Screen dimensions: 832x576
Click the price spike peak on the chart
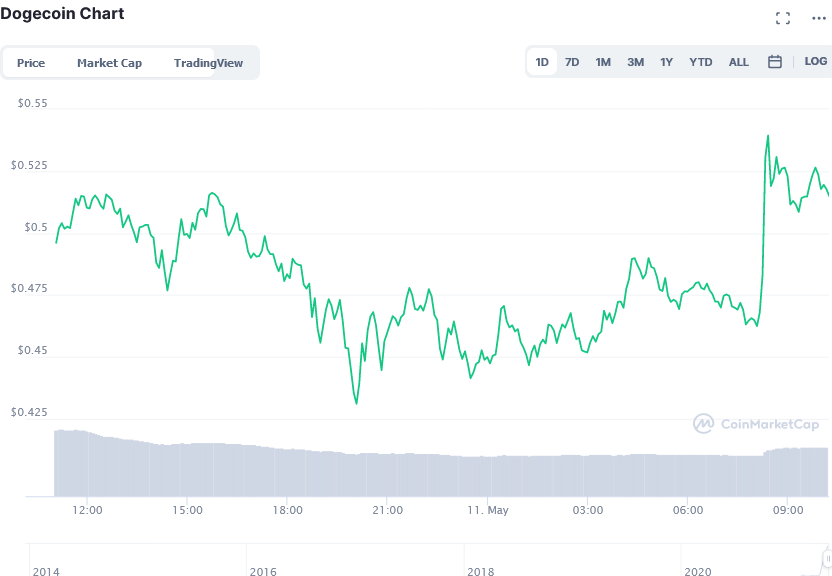point(768,136)
